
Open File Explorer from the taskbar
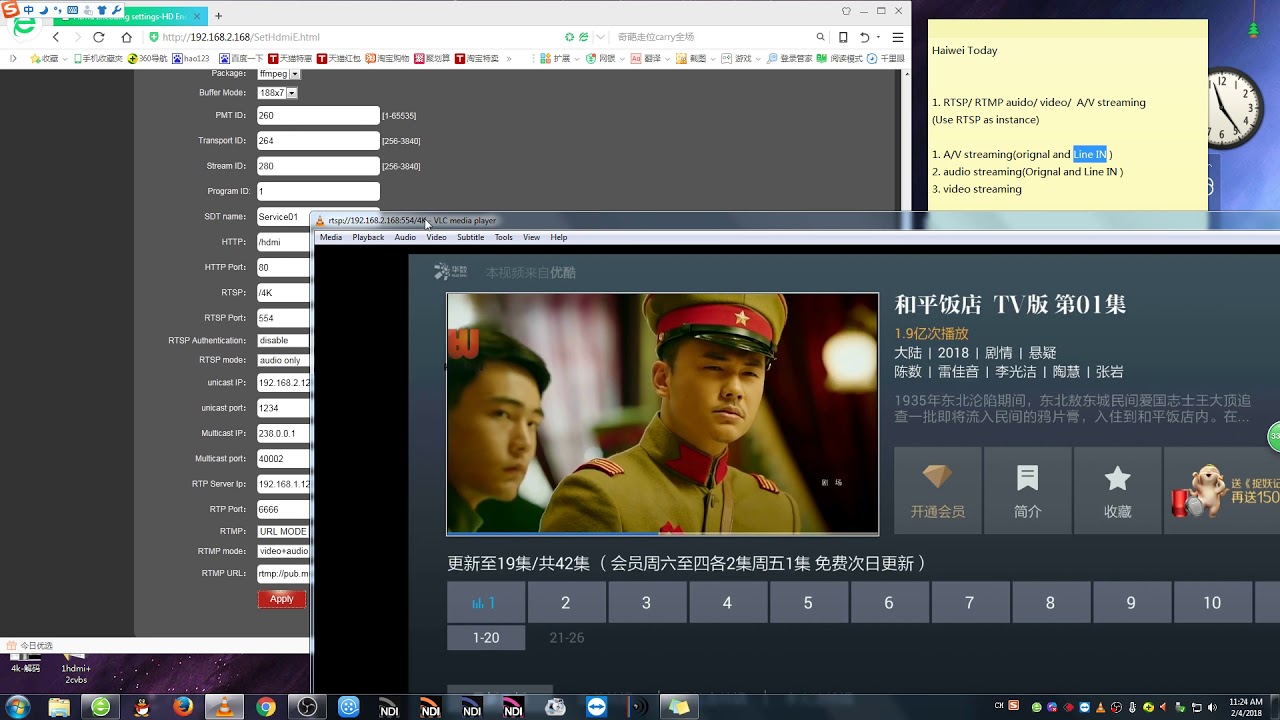pyautogui.click(x=59, y=707)
